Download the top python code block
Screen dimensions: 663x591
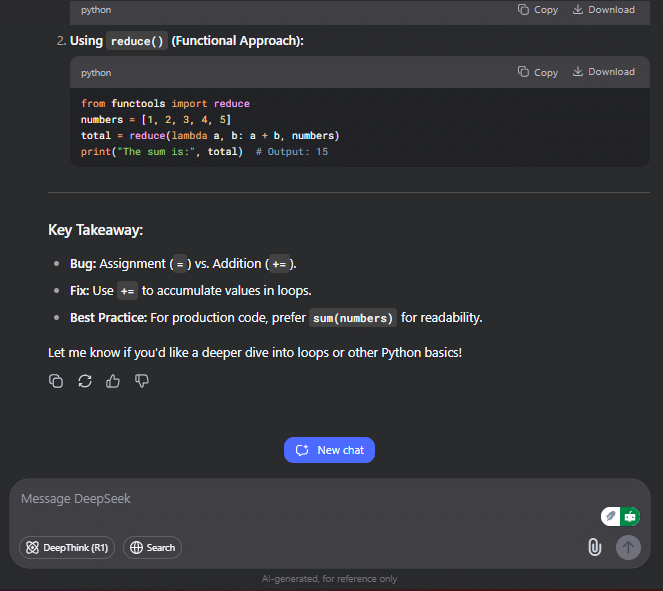point(603,10)
